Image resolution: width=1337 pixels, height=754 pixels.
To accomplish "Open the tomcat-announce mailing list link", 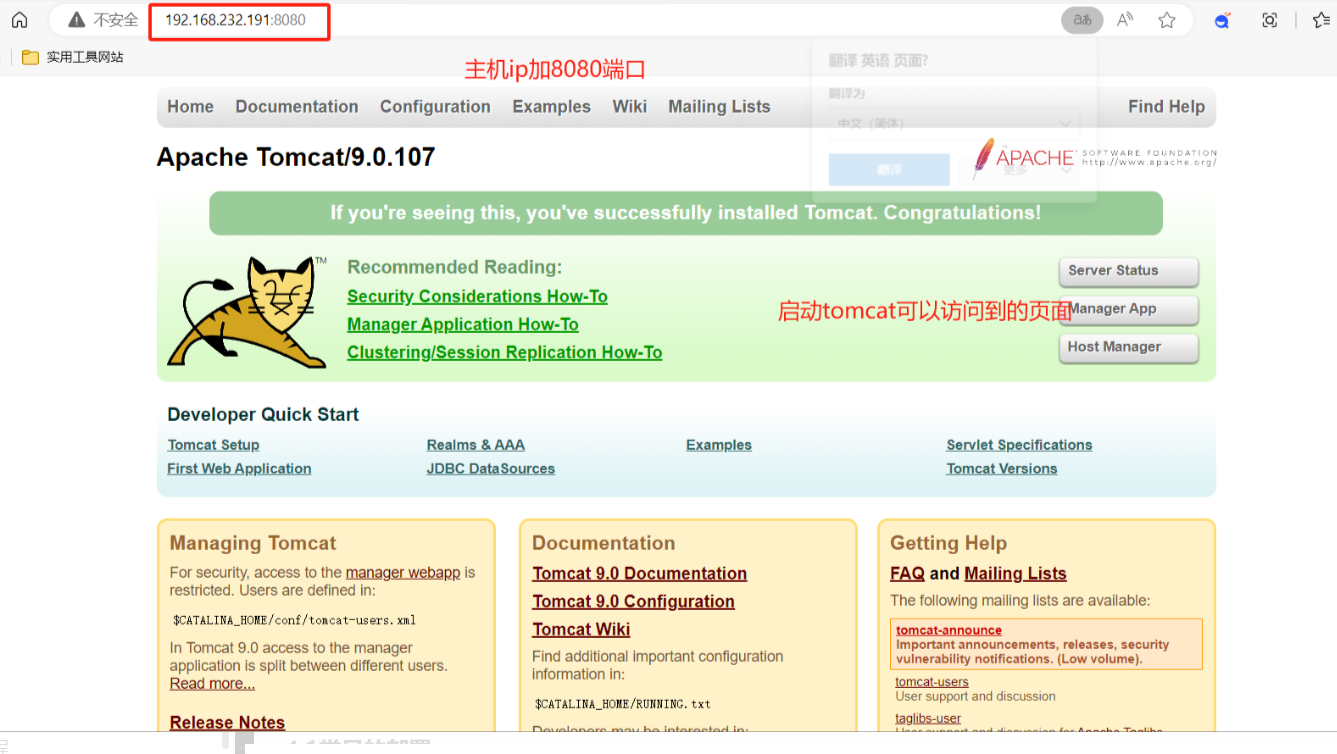I will 949,630.
